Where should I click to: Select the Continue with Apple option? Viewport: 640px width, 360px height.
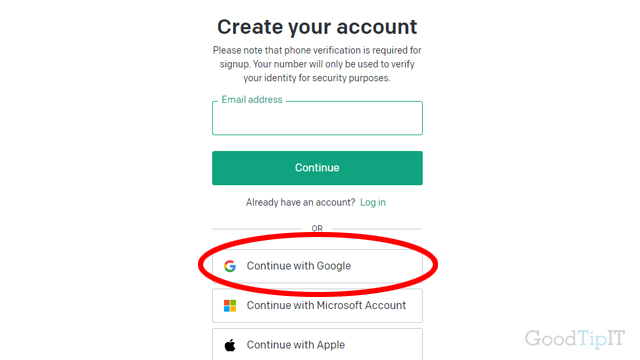click(317, 344)
